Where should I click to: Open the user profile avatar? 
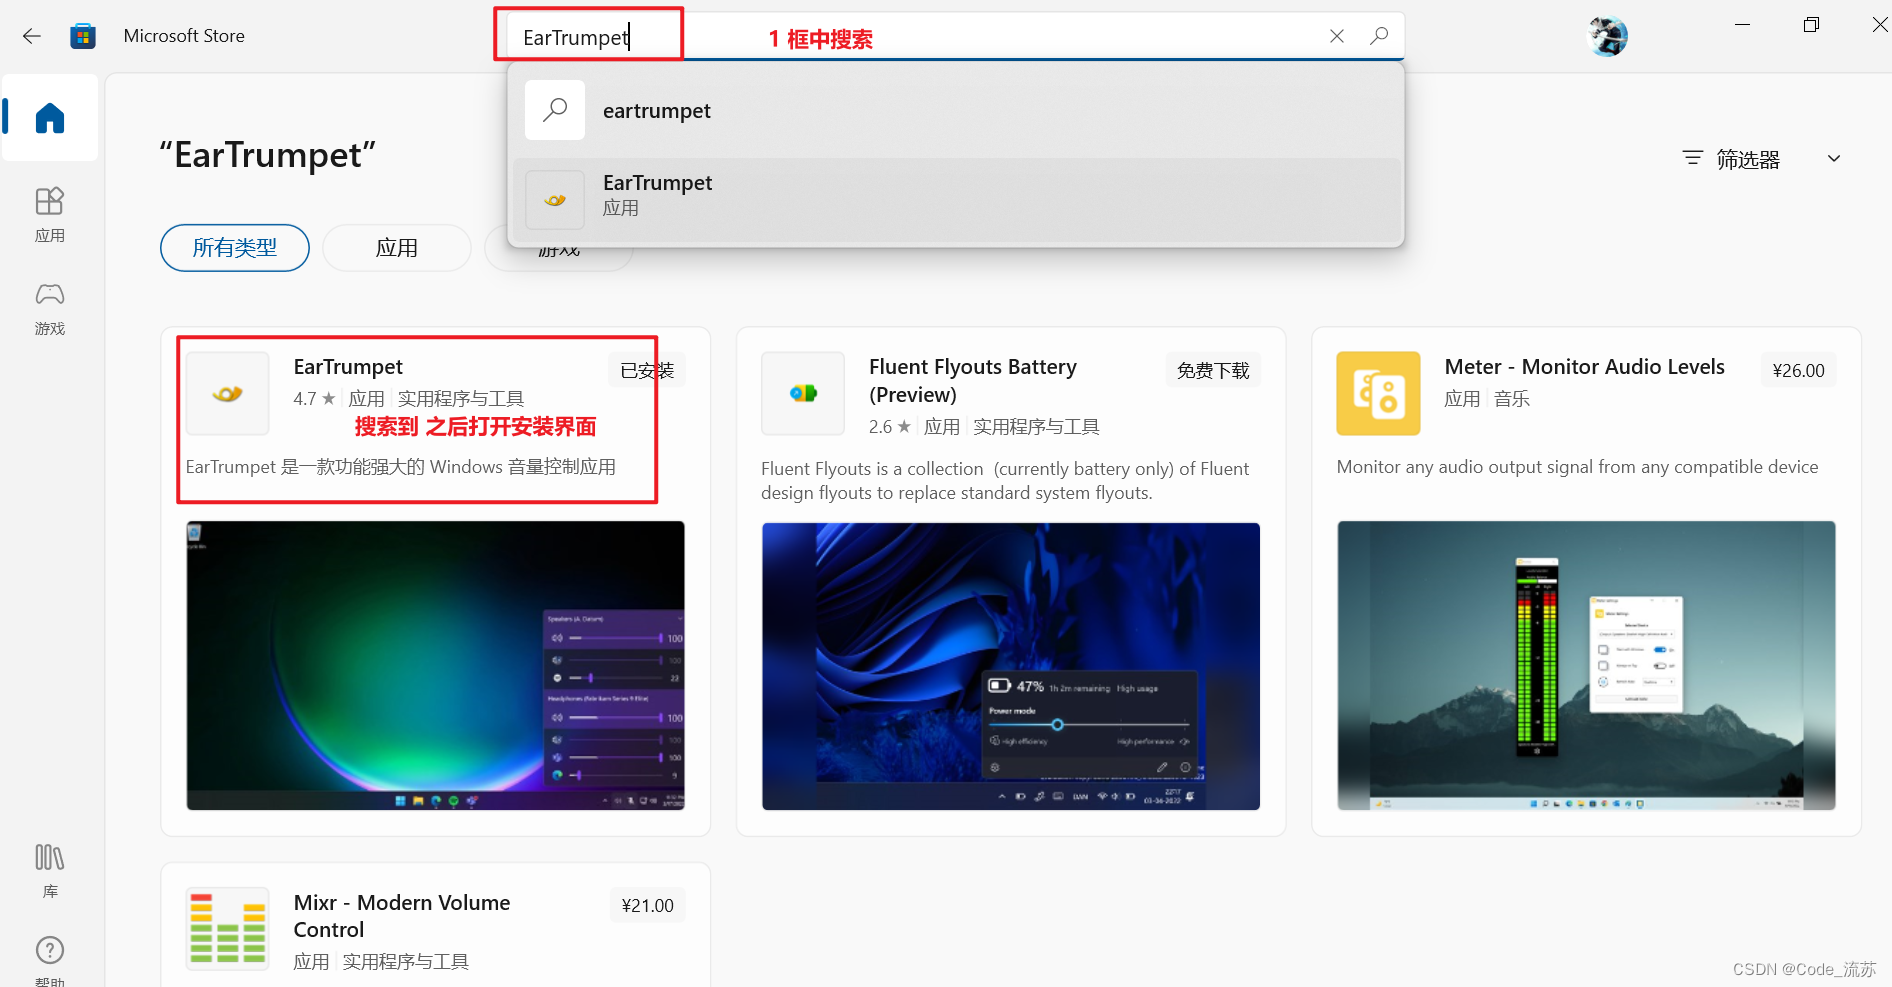pyautogui.click(x=1607, y=37)
